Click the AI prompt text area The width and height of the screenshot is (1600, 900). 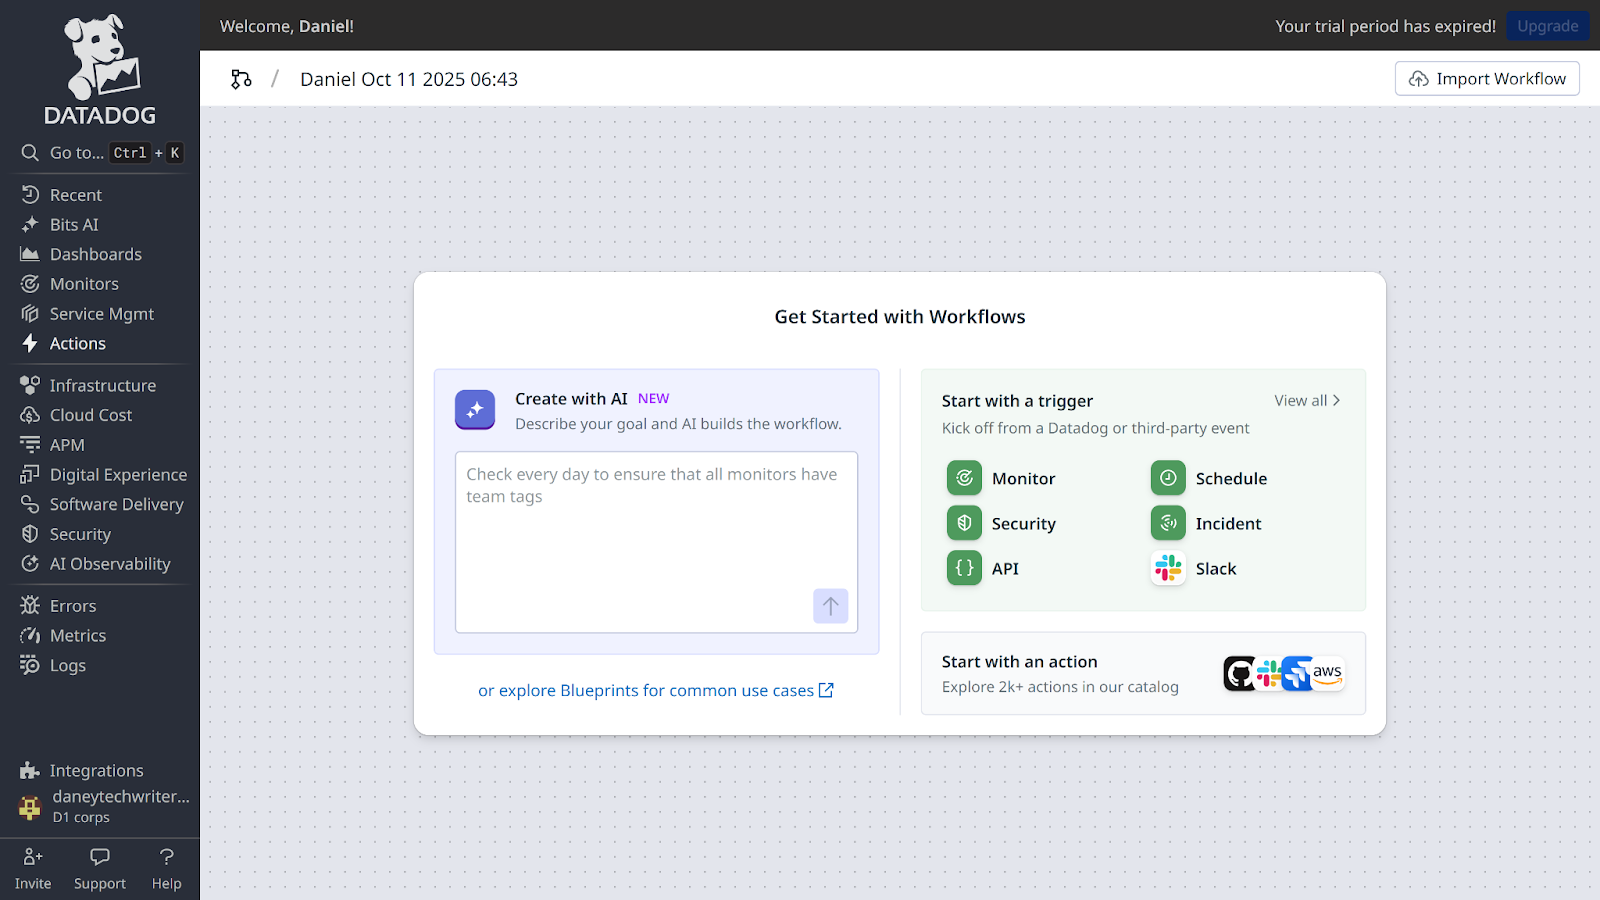[656, 542]
